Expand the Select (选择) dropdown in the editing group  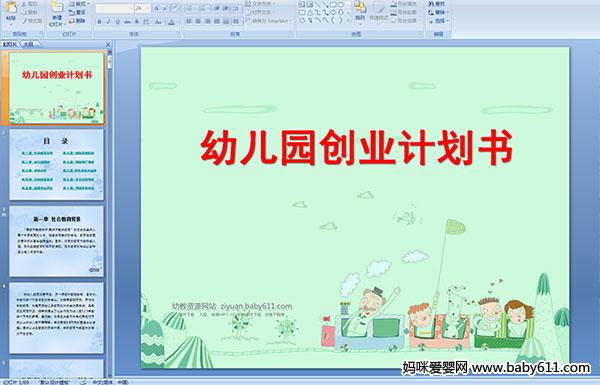click(439, 21)
